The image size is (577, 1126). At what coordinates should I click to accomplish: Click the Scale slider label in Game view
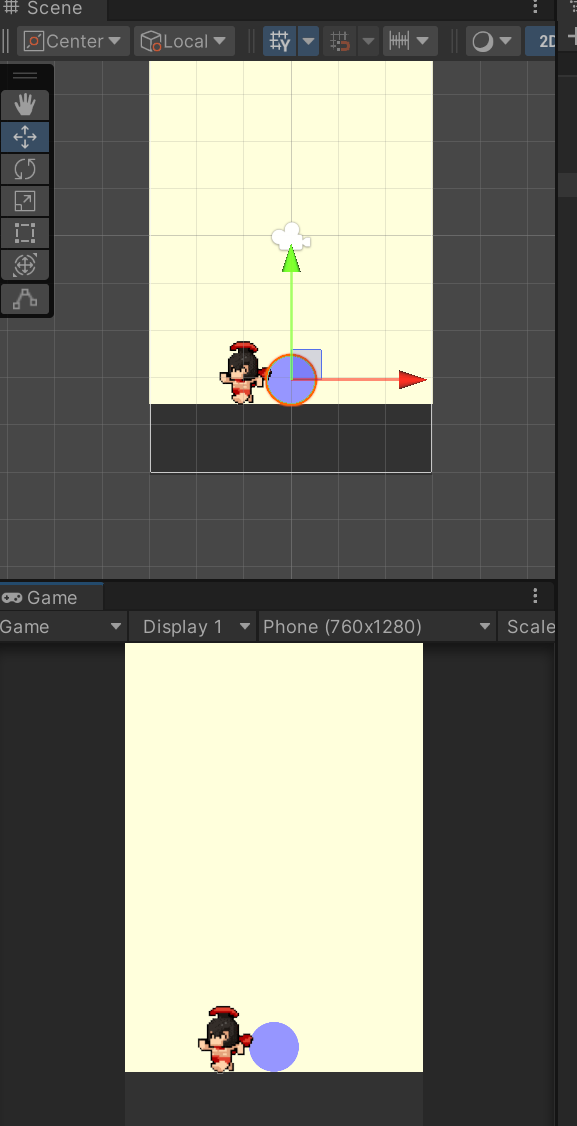tap(530, 627)
